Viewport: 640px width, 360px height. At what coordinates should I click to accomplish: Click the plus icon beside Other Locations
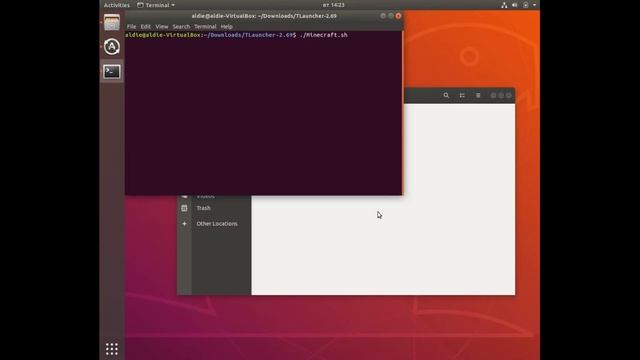tap(184, 224)
